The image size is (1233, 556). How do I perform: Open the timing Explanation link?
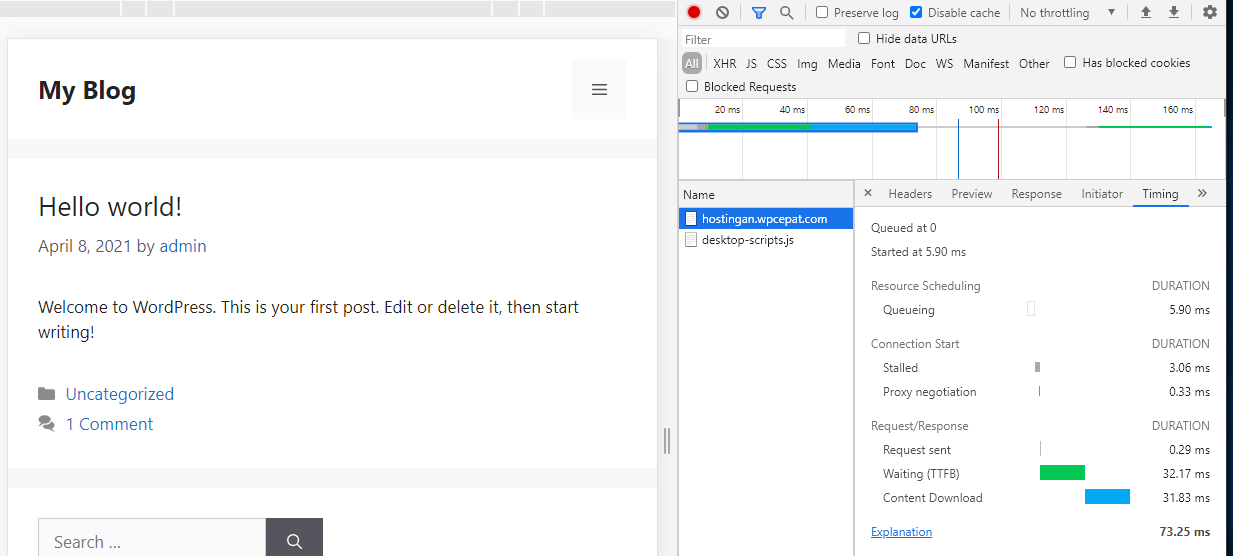point(901,532)
